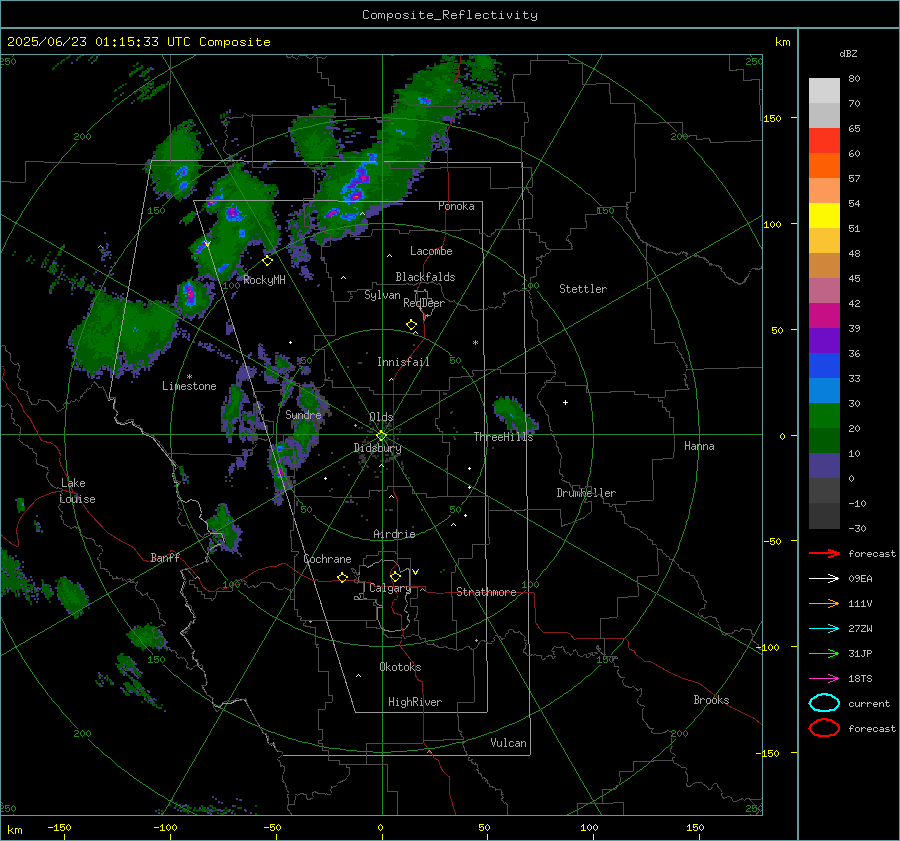Click the Innisfail city label
This screenshot has width=900, height=841.
click(x=403, y=362)
